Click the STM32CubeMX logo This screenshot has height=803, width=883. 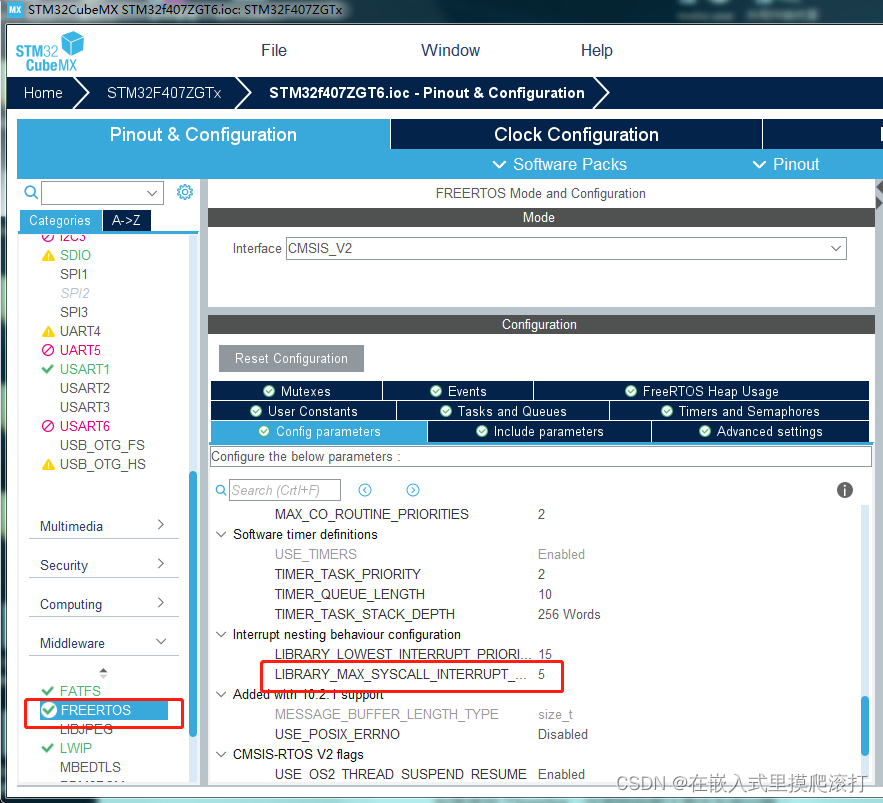point(48,50)
